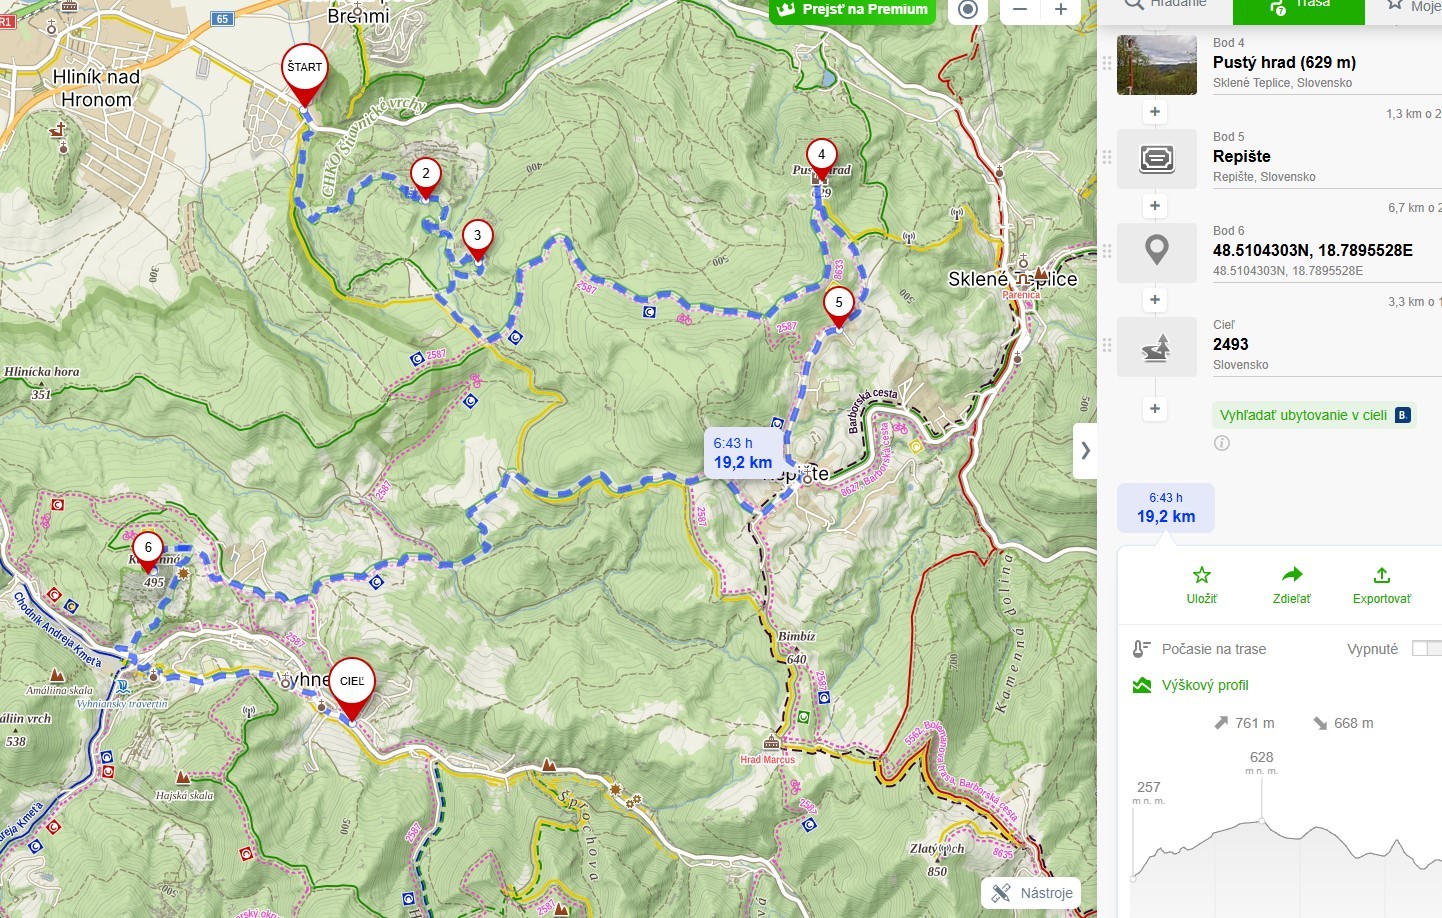This screenshot has width=1442, height=918.
Task: Grab the drag handle of Cieľ row
Action: click(x=1107, y=345)
